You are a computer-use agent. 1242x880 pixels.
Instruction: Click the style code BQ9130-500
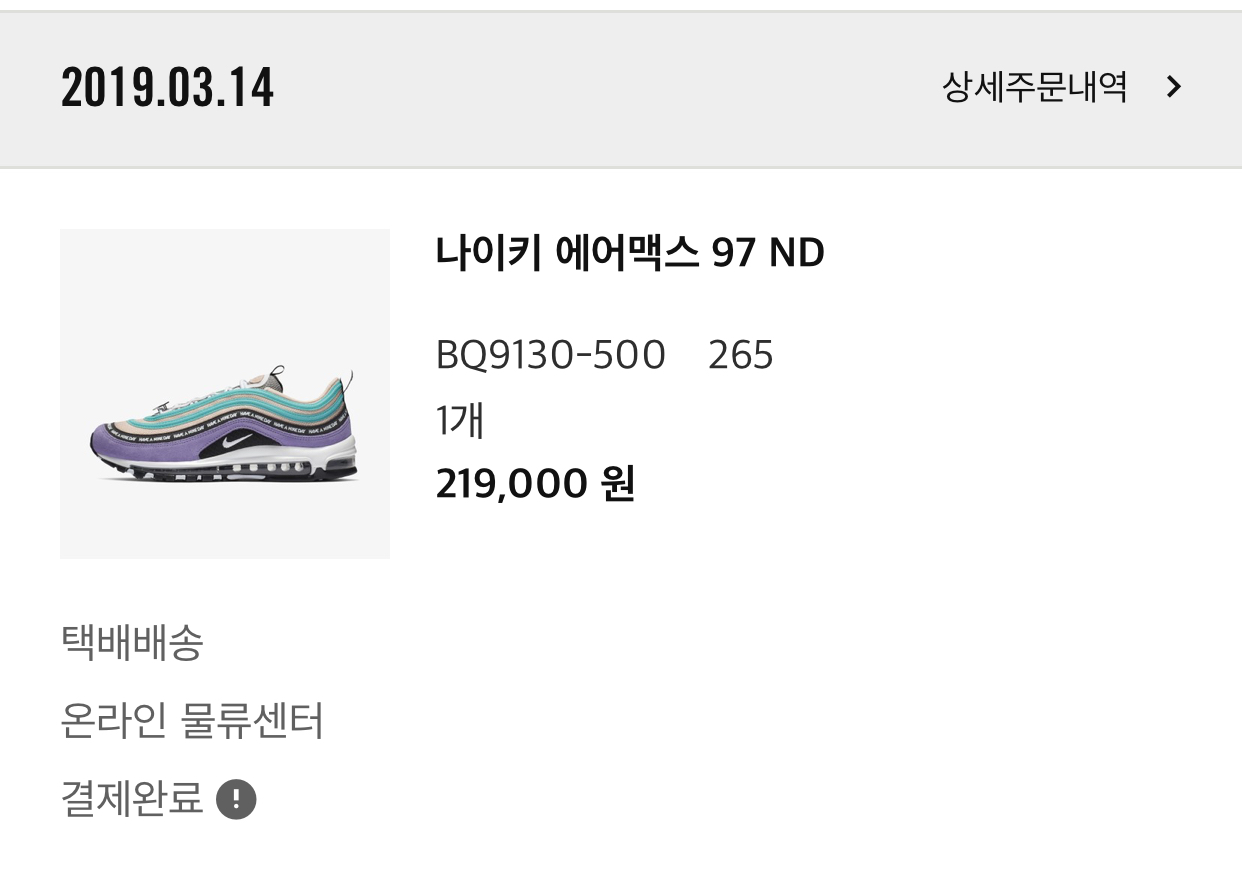click(550, 355)
